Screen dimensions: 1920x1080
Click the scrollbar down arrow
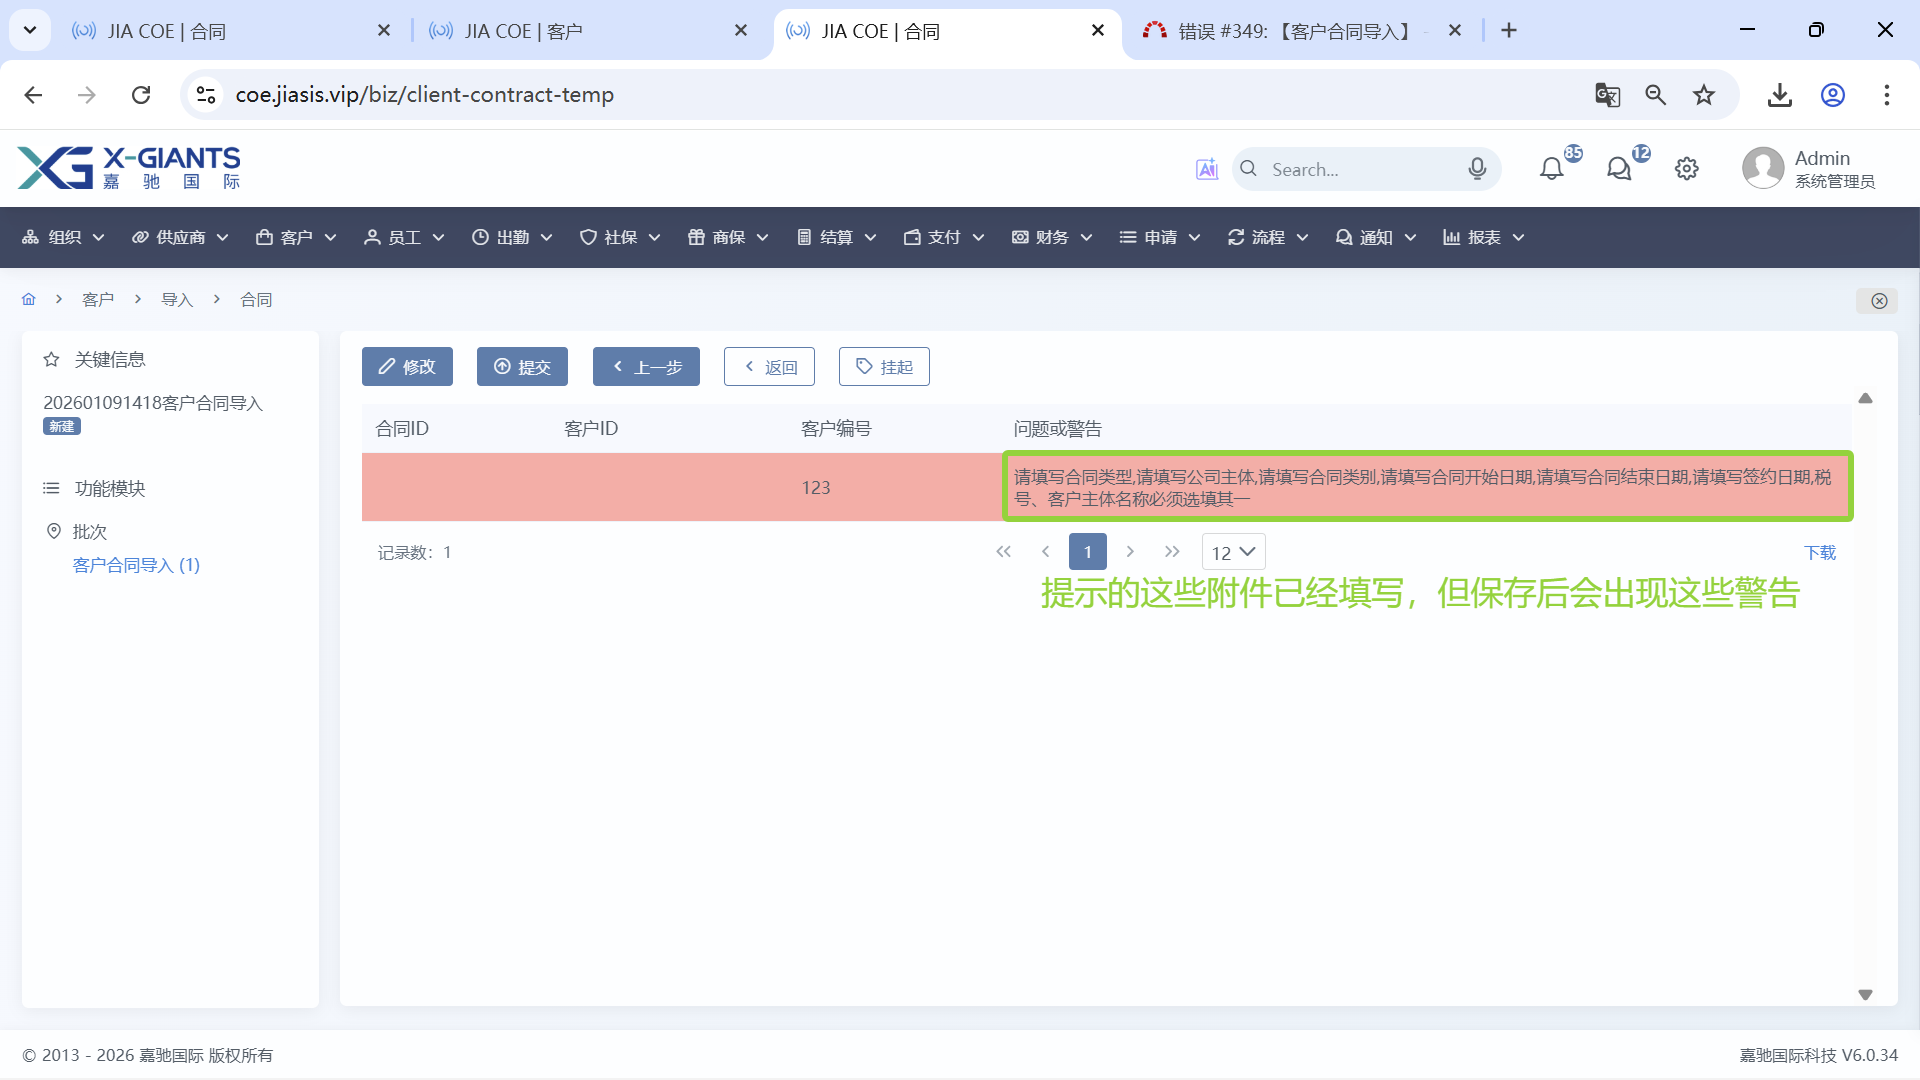1865,994
